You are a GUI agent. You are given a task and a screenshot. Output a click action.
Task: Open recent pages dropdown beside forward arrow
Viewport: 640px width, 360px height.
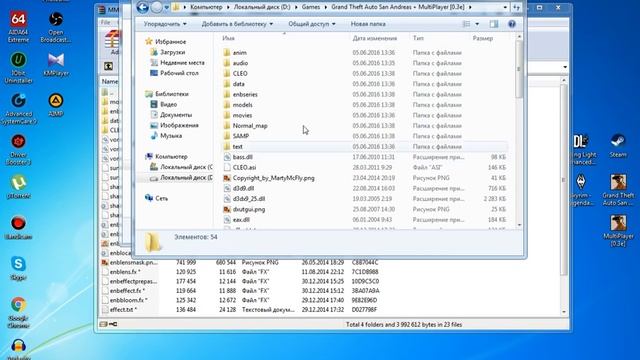pyautogui.click(x=167, y=7)
